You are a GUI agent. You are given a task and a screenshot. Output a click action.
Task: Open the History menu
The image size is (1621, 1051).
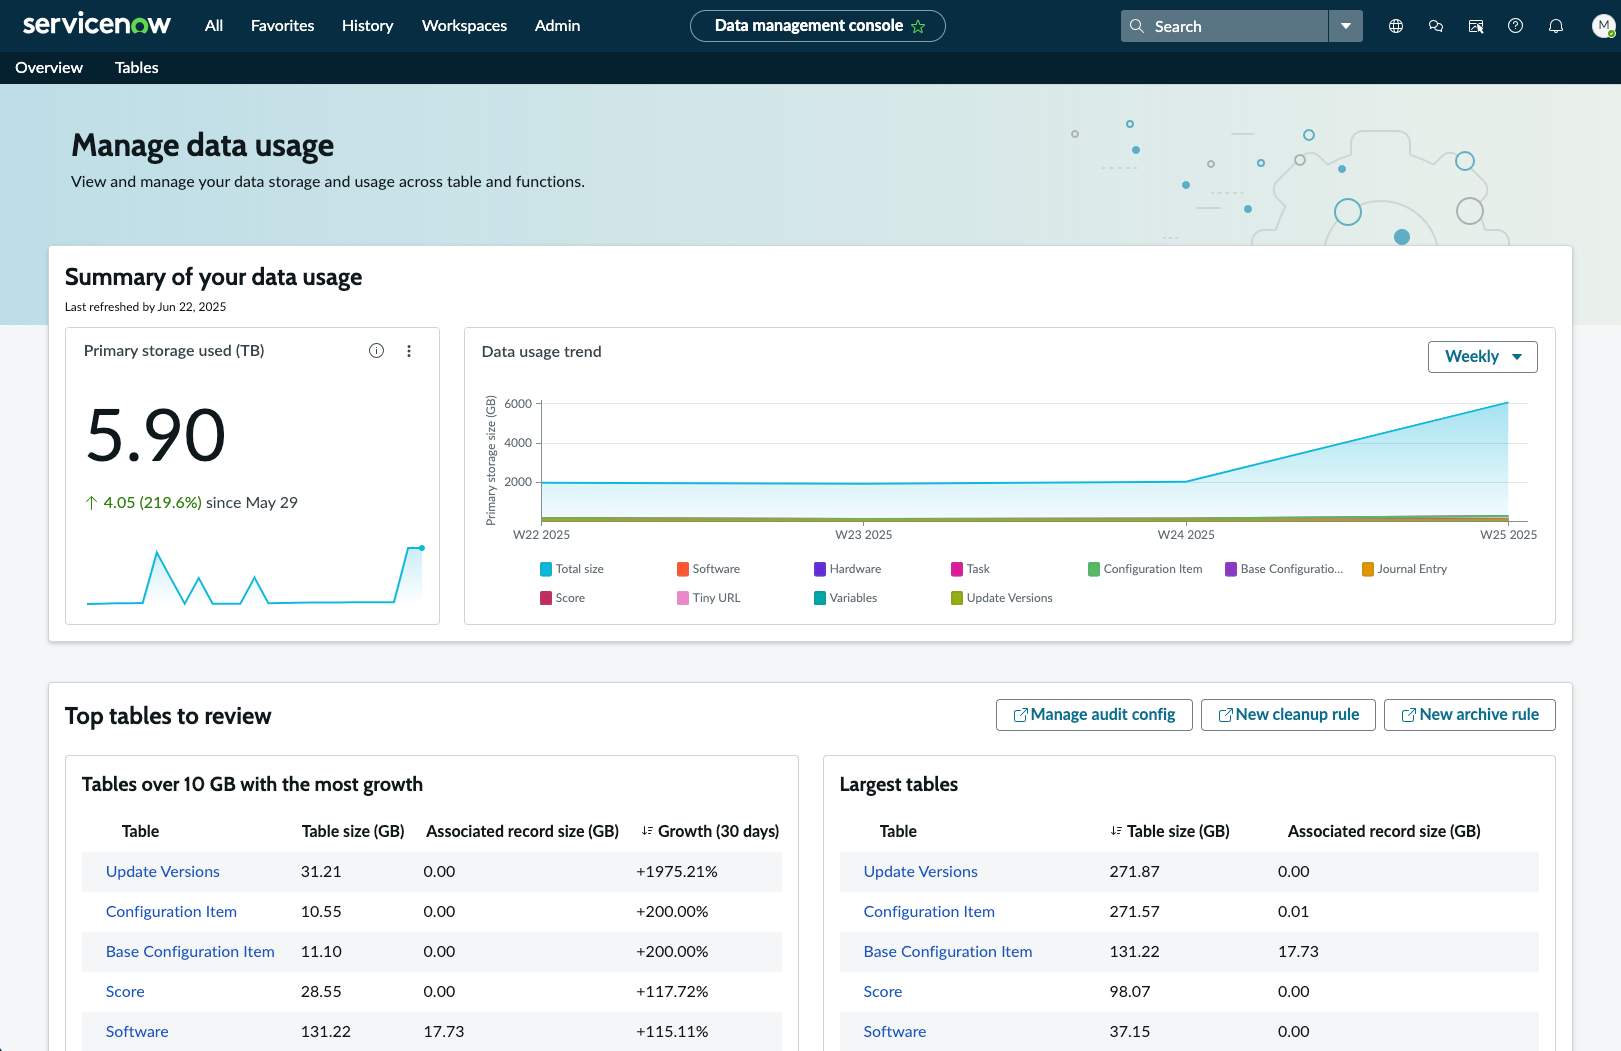pyautogui.click(x=367, y=26)
